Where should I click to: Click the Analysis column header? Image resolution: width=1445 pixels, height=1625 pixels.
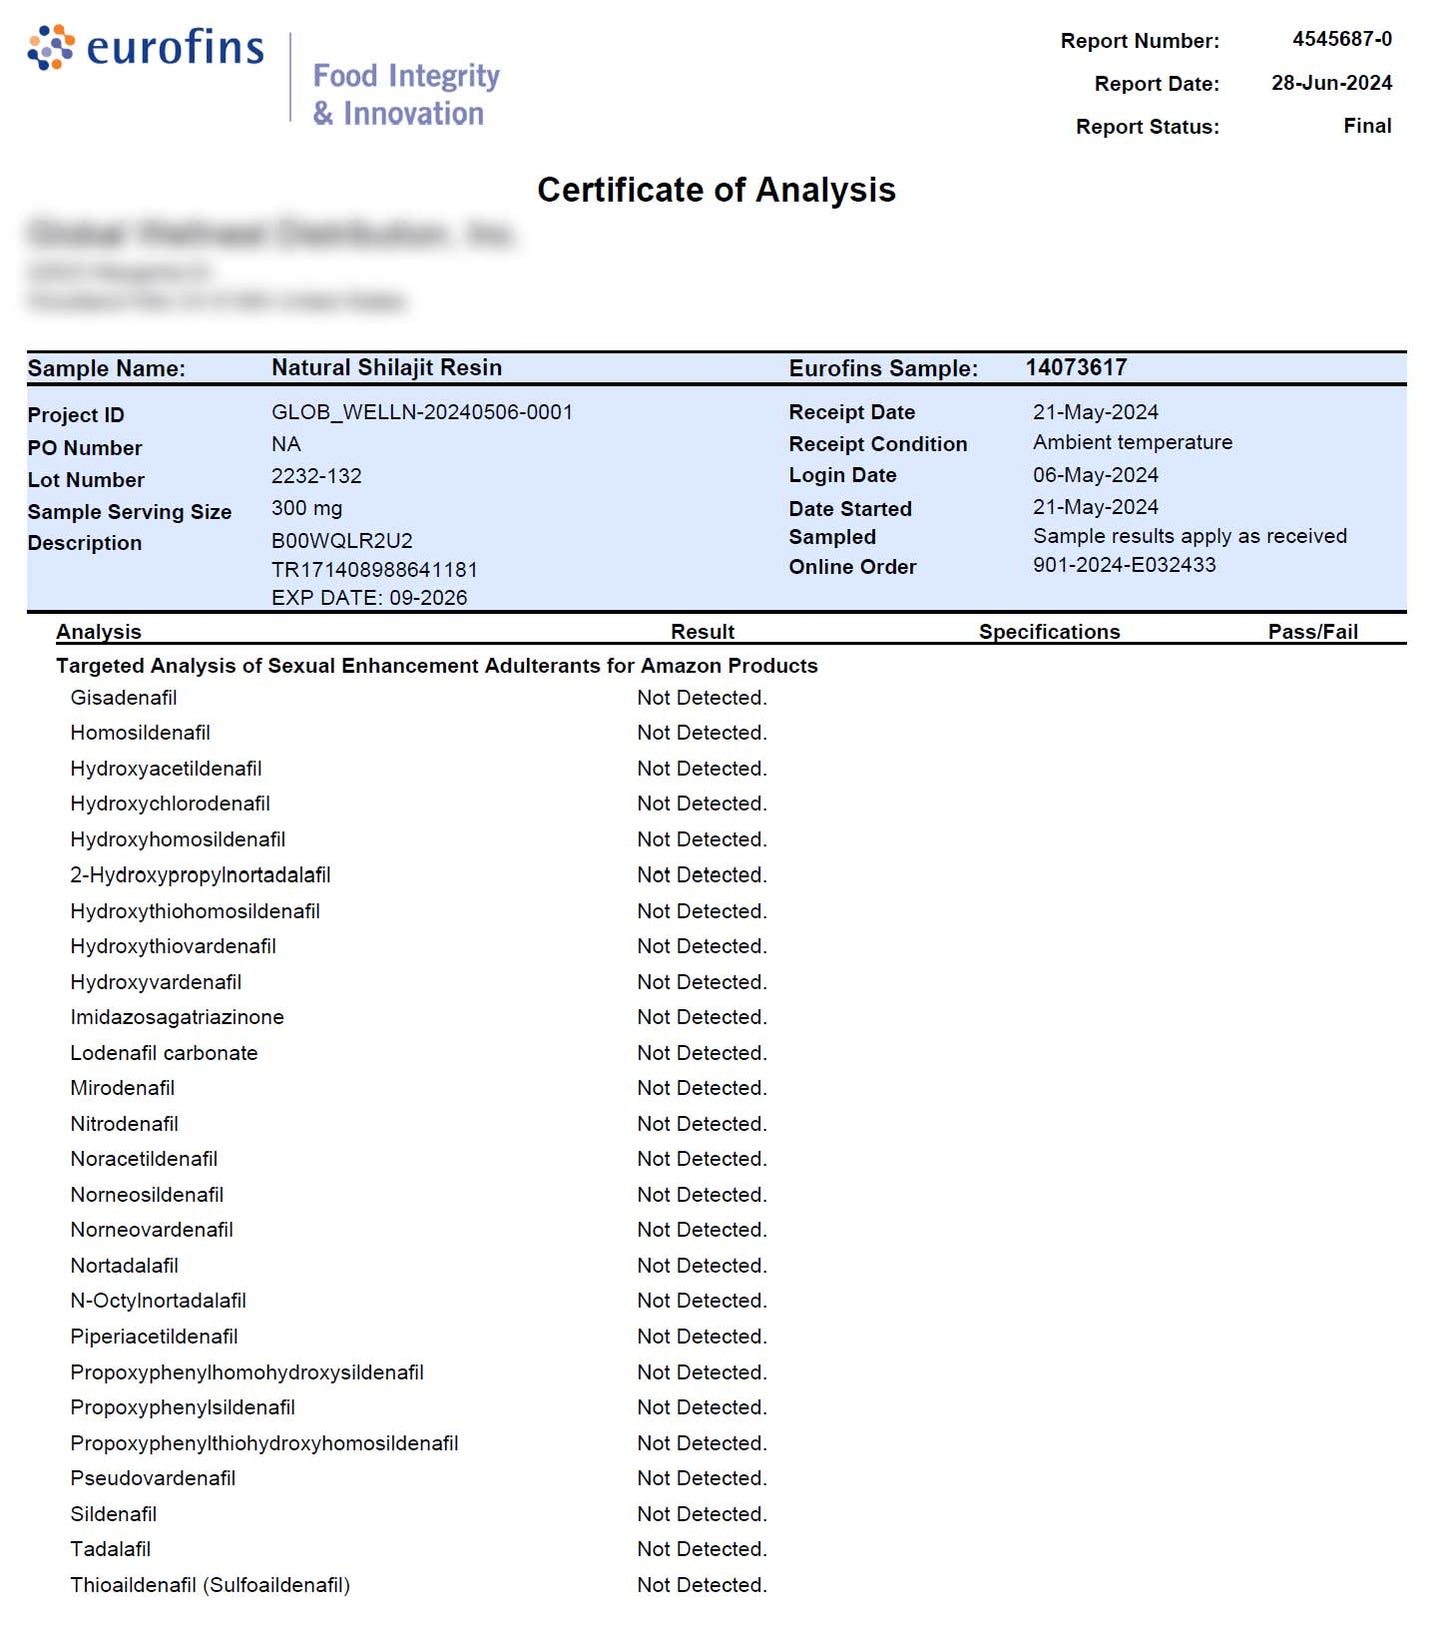[x=99, y=631]
